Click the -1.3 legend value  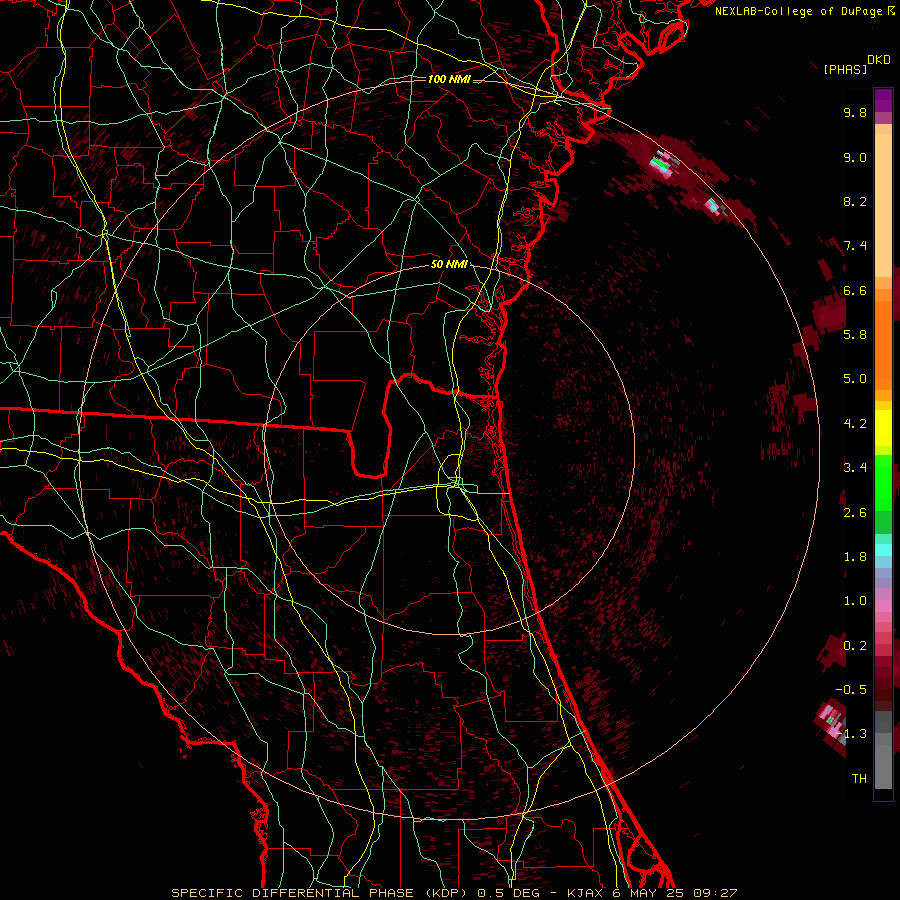(x=851, y=734)
